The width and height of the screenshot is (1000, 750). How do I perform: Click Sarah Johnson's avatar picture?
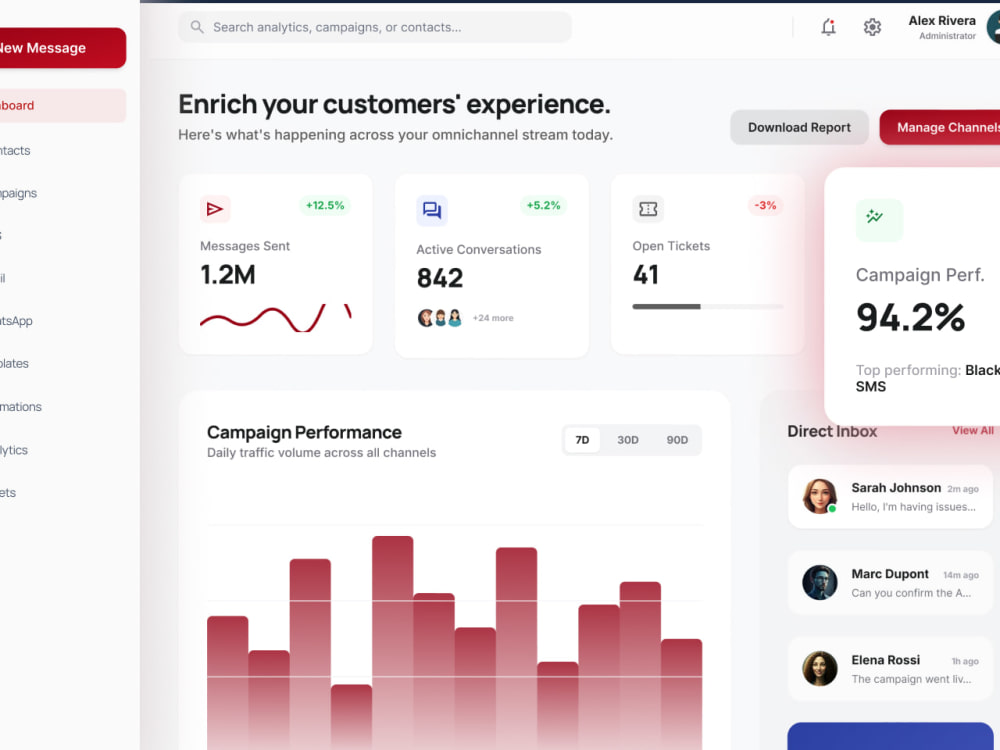pos(820,496)
